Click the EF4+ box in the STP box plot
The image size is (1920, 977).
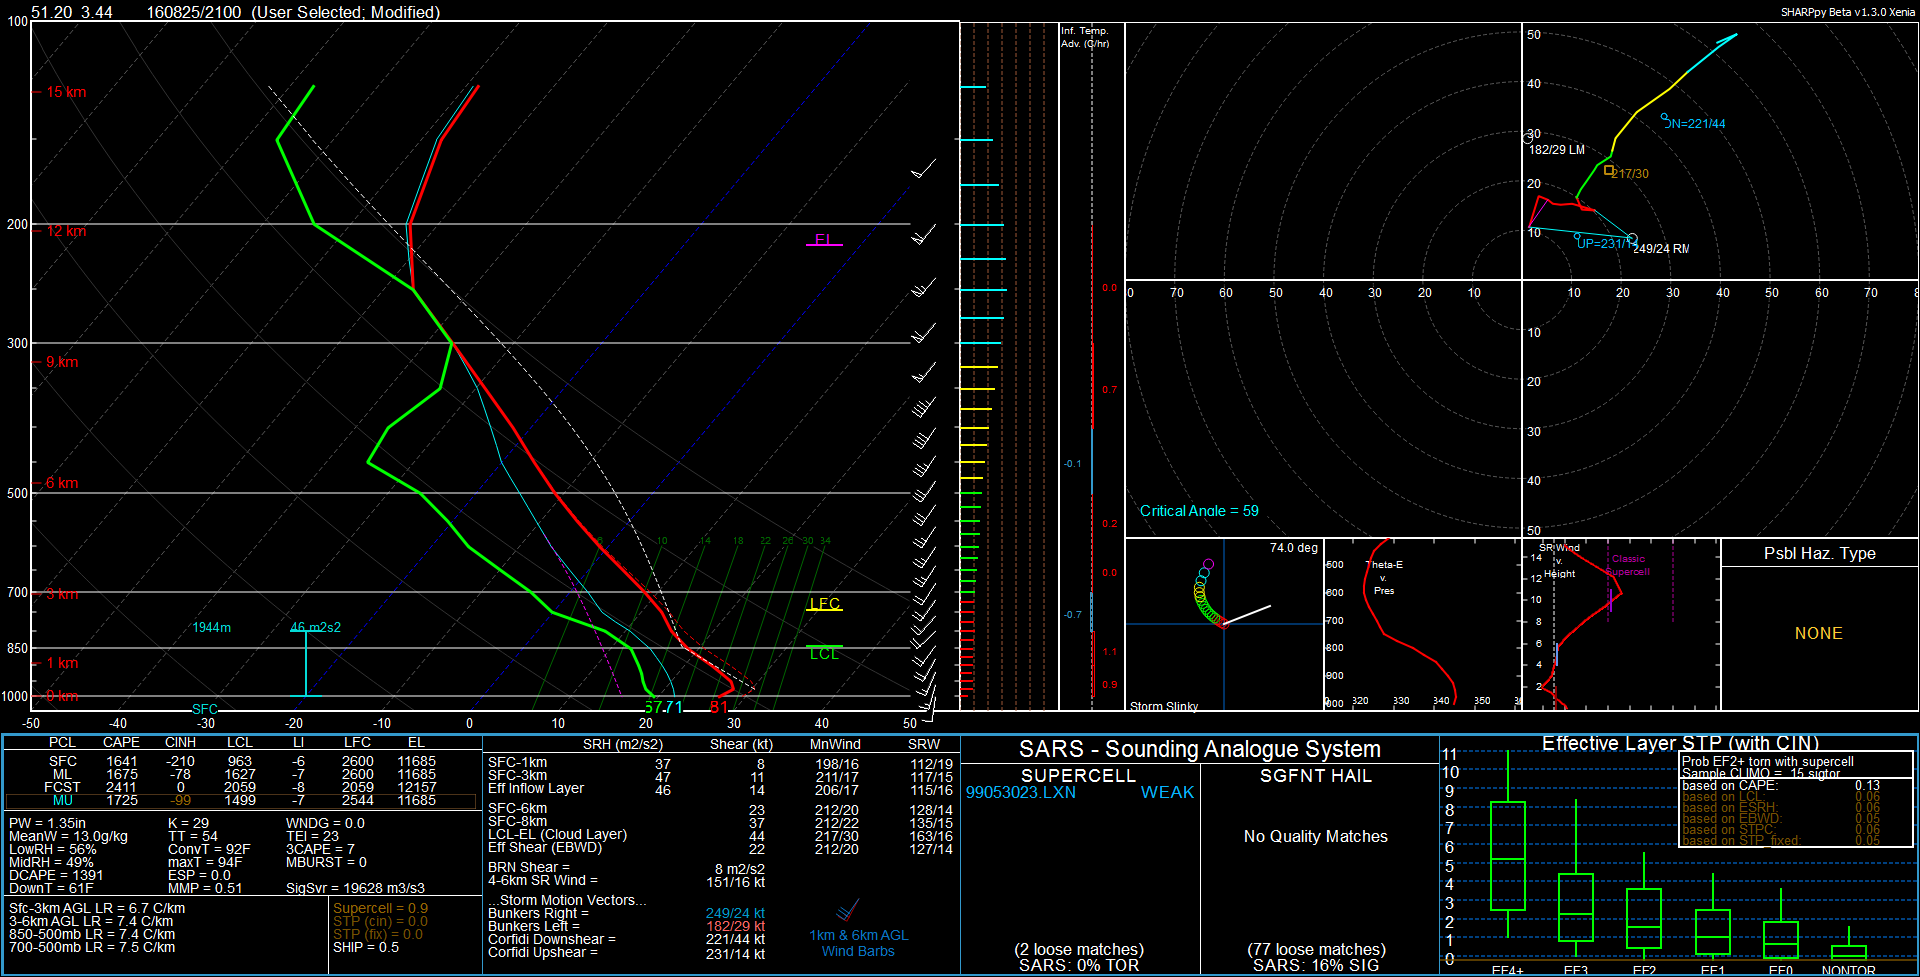point(1507,856)
